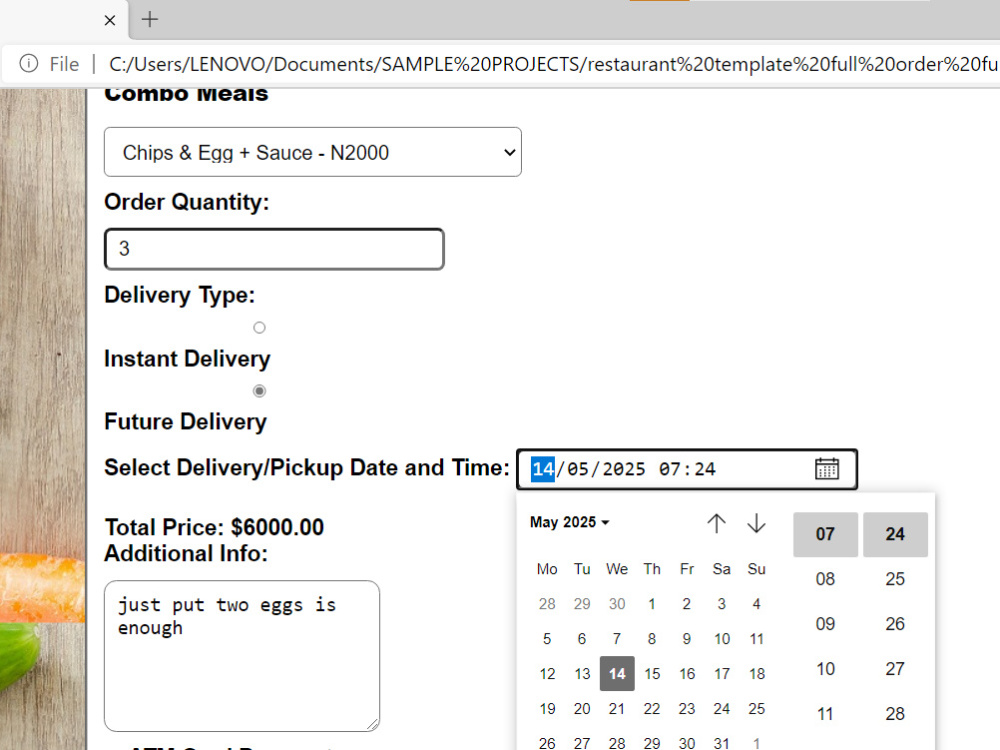The image size is (1000, 750).
Task: Click the Future Delivery label
Action: pyautogui.click(x=185, y=422)
